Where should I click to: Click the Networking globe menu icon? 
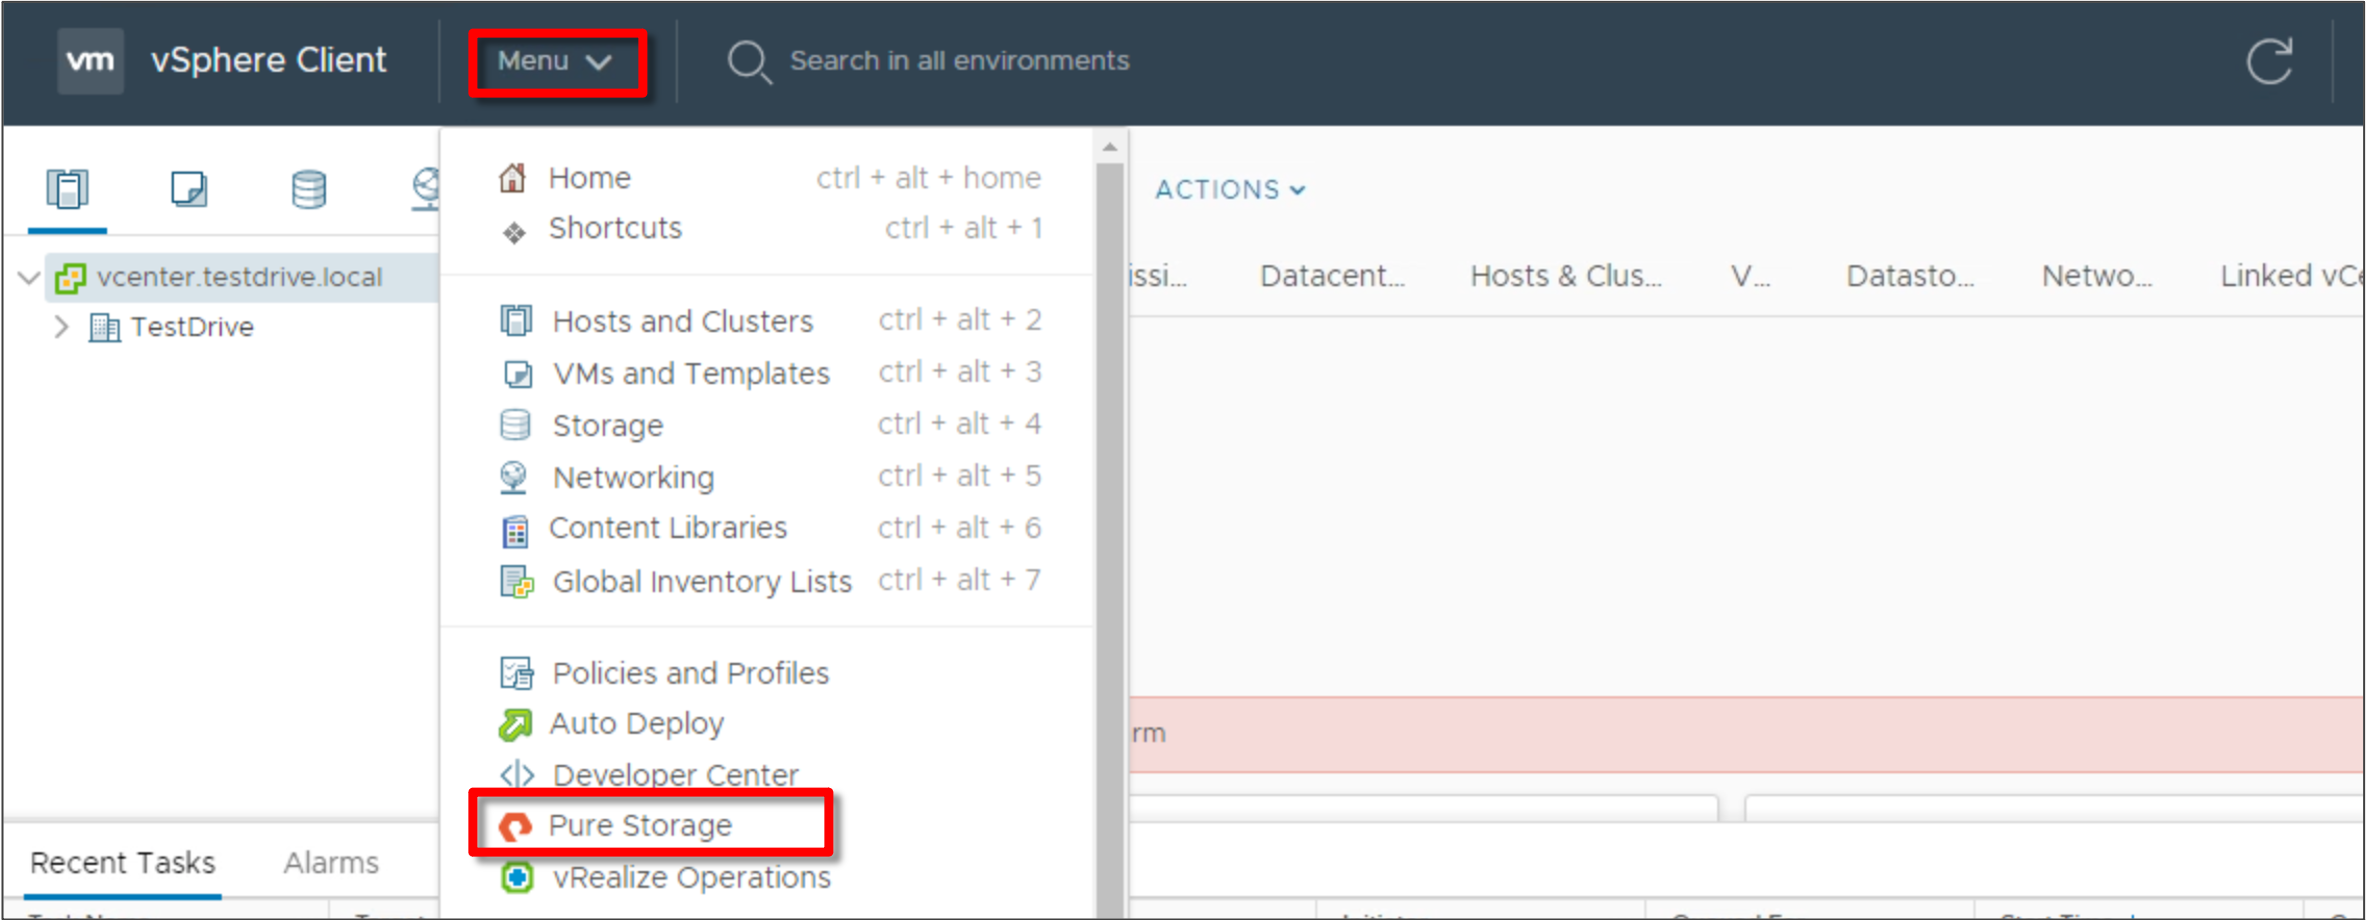[514, 478]
